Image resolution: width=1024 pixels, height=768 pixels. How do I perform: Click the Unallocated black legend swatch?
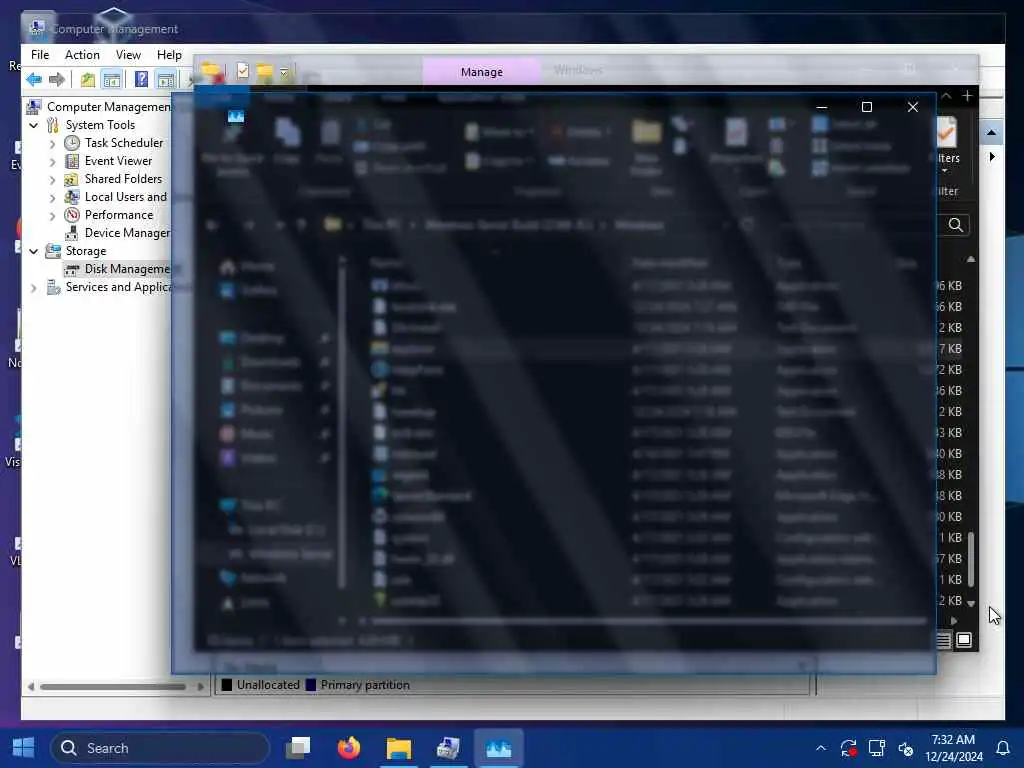[227, 684]
